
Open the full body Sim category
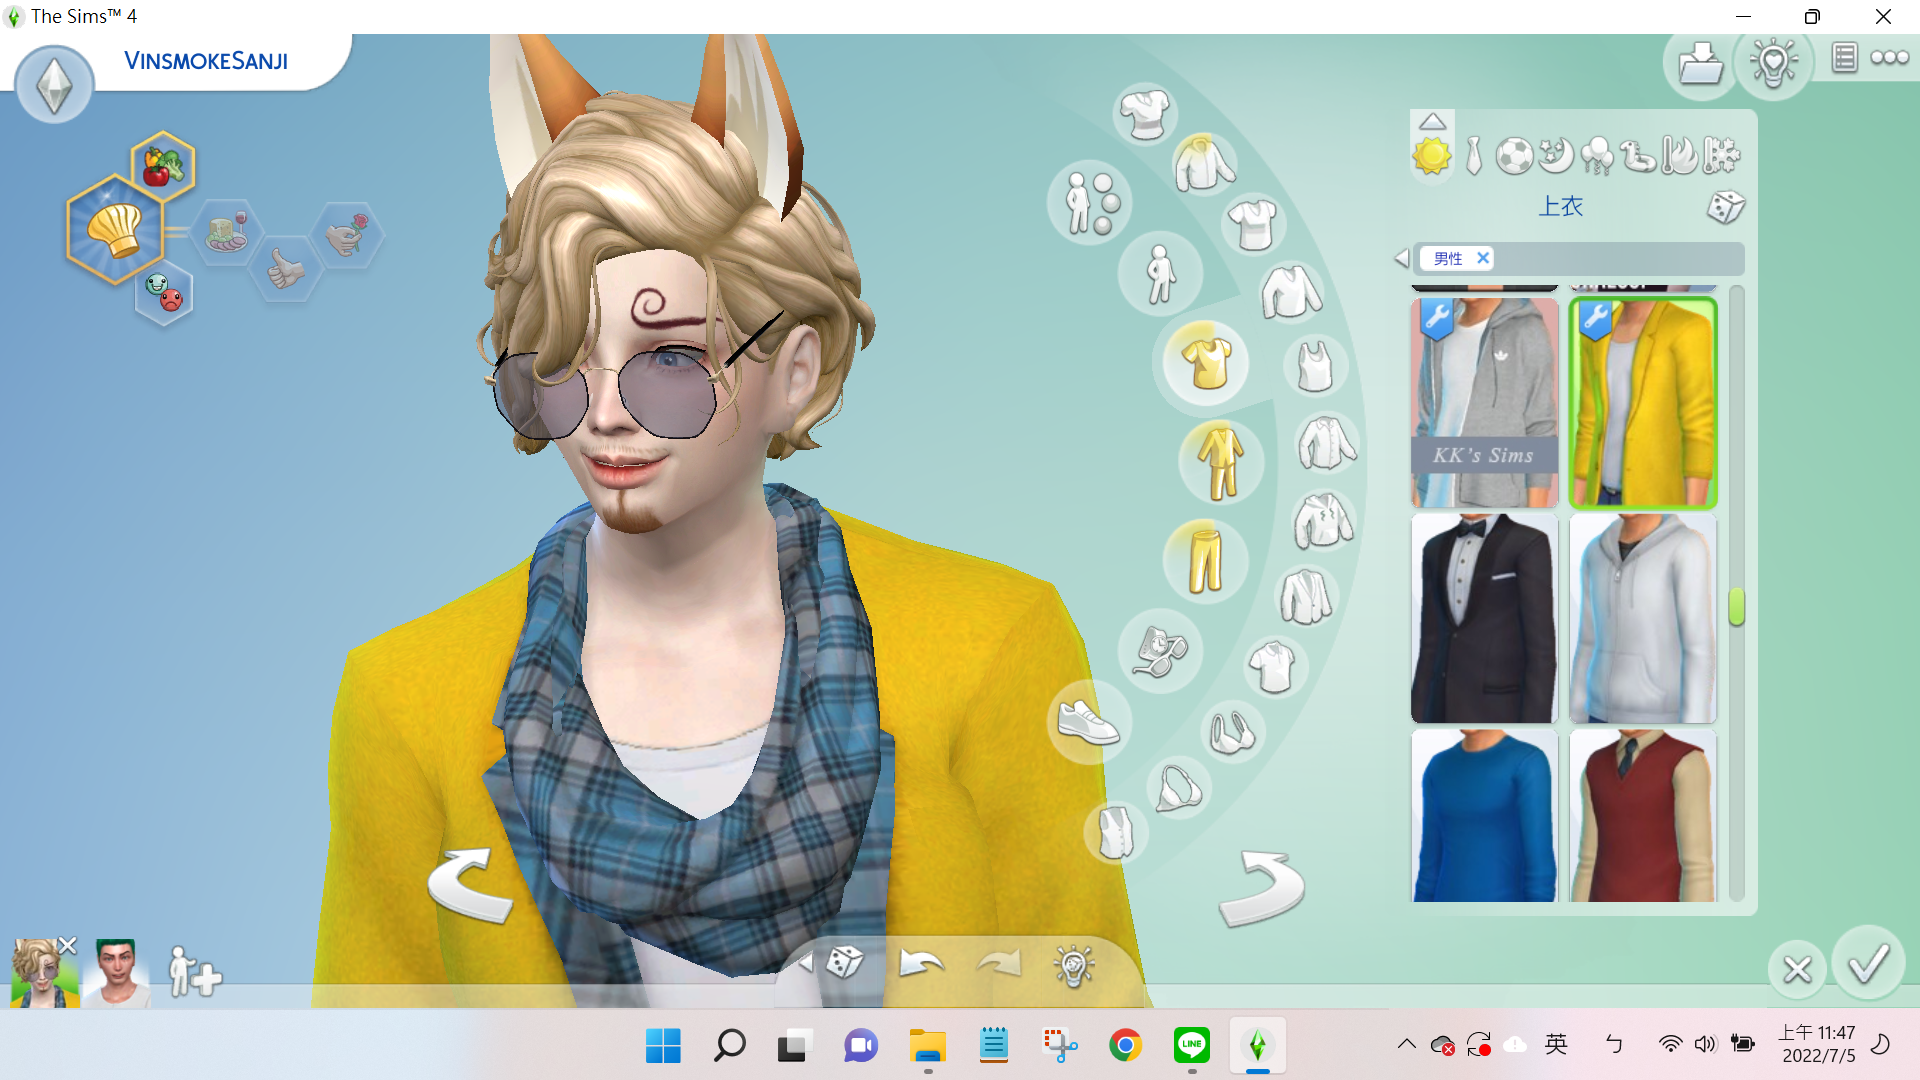(1160, 274)
